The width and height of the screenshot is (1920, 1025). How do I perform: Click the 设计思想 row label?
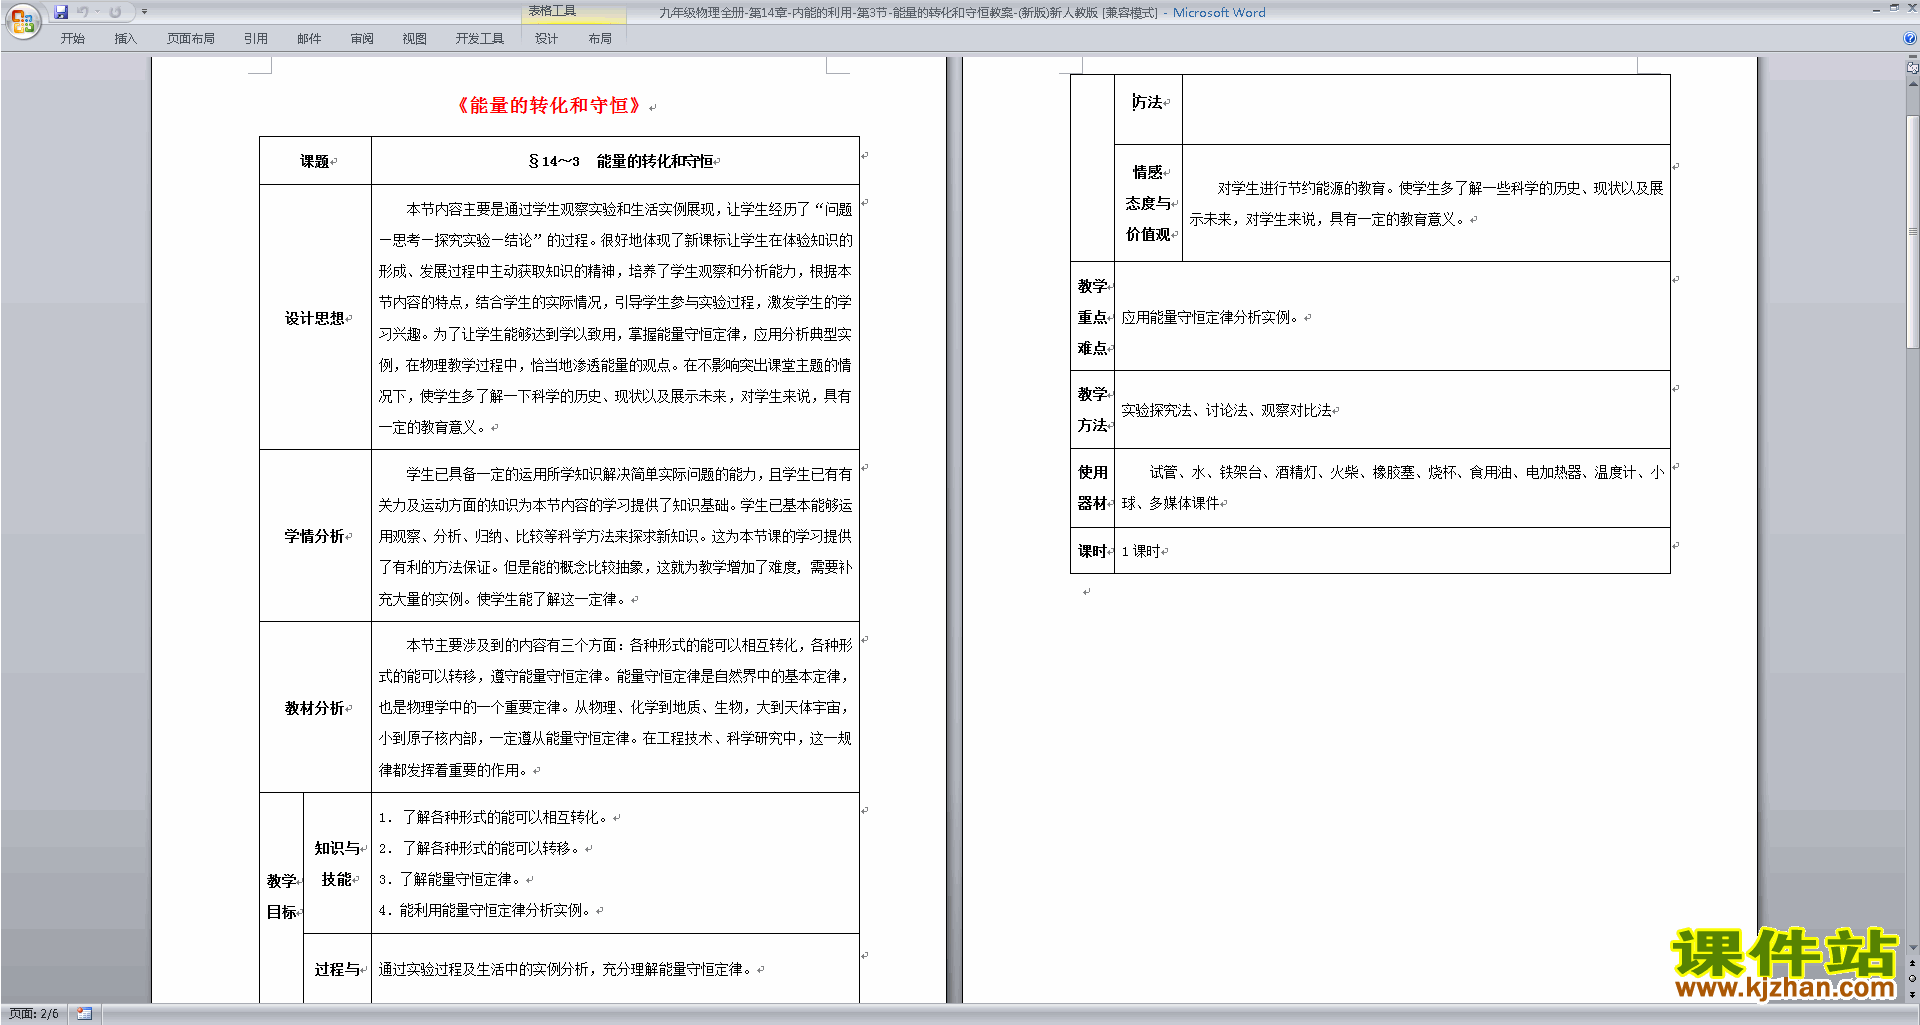point(315,318)
